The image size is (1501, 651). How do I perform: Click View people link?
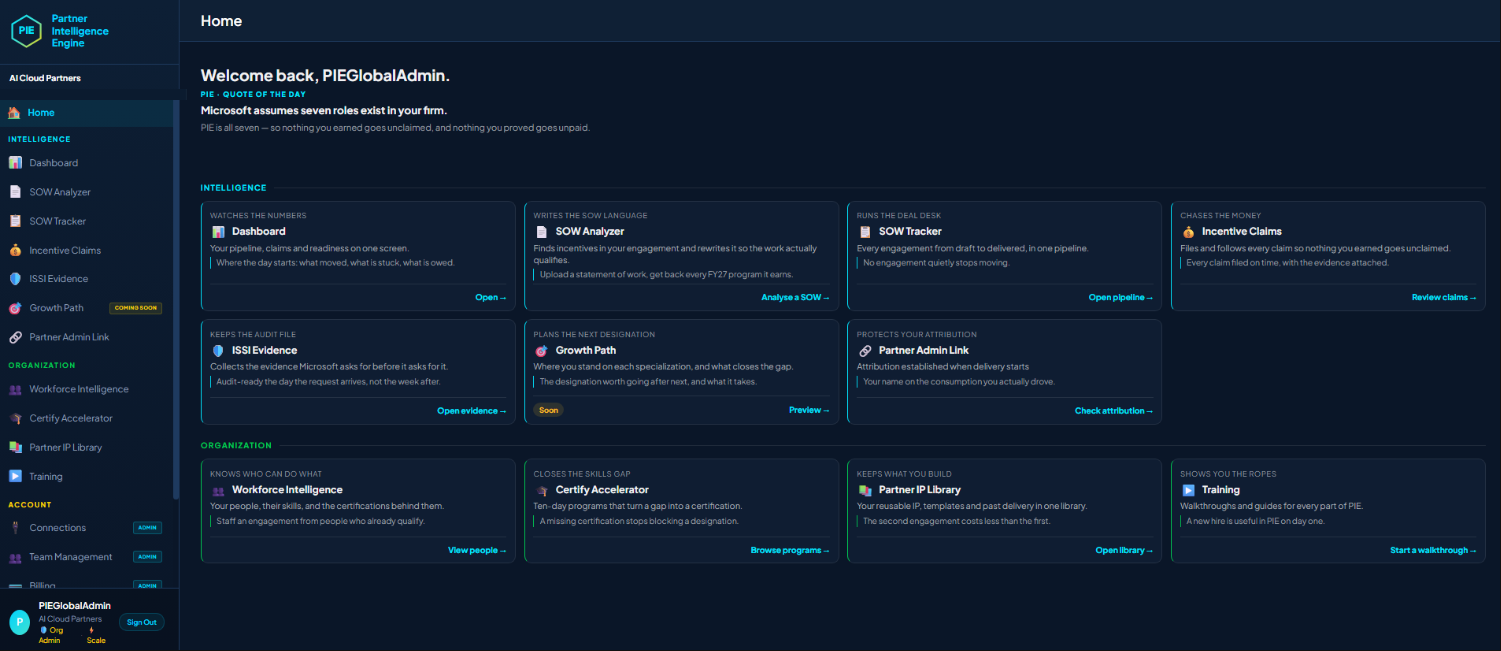click(x=477, y=550)
